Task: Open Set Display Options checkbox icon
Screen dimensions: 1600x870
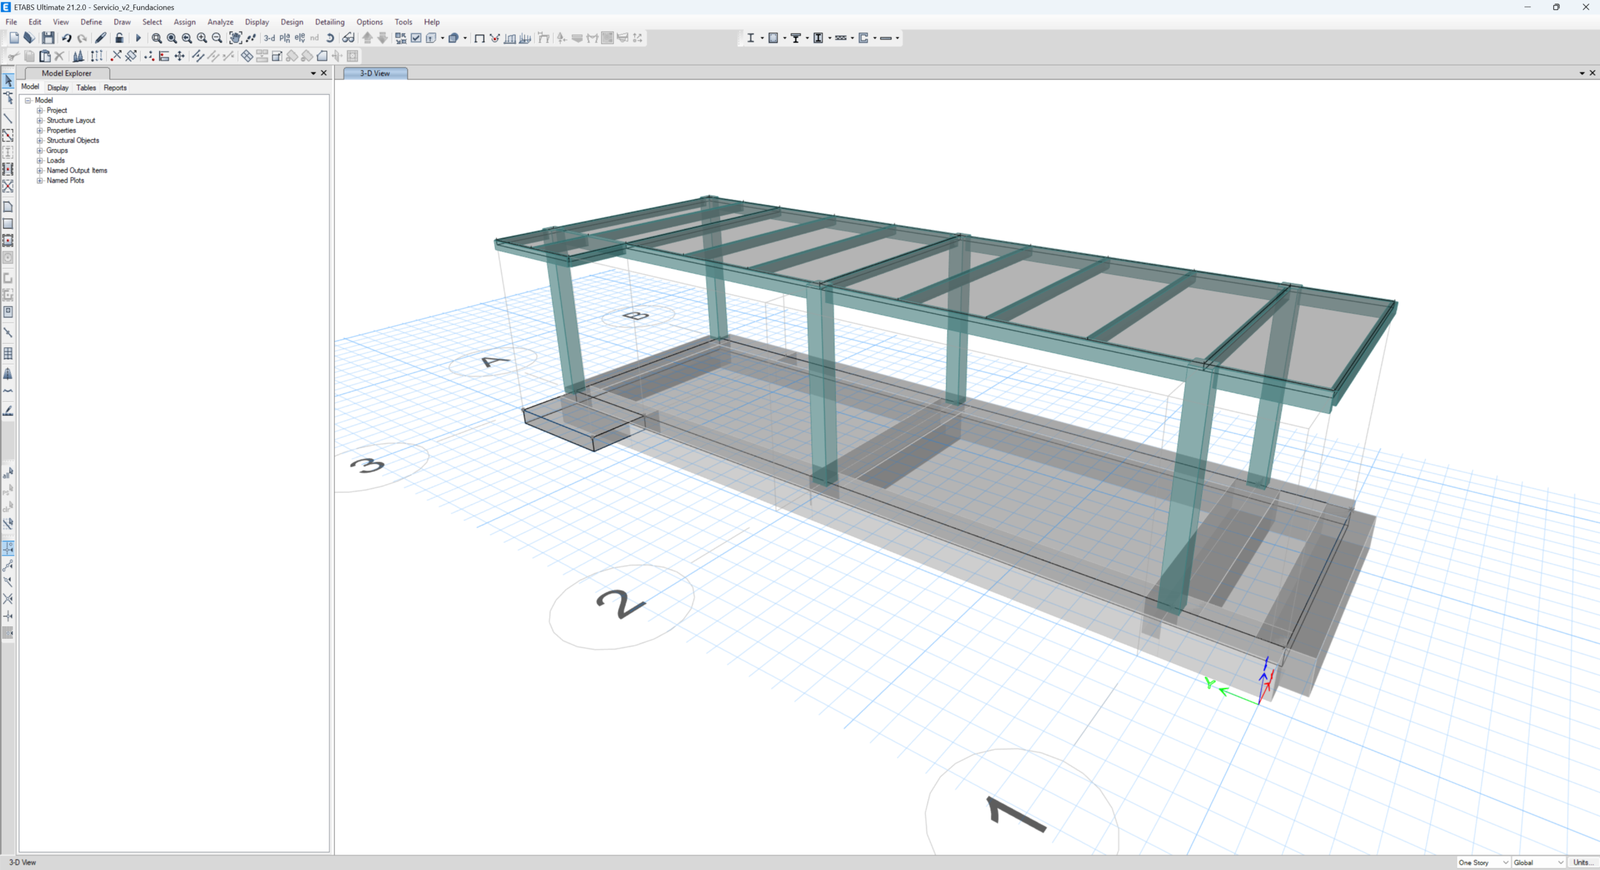Action: tap(416, 38)
